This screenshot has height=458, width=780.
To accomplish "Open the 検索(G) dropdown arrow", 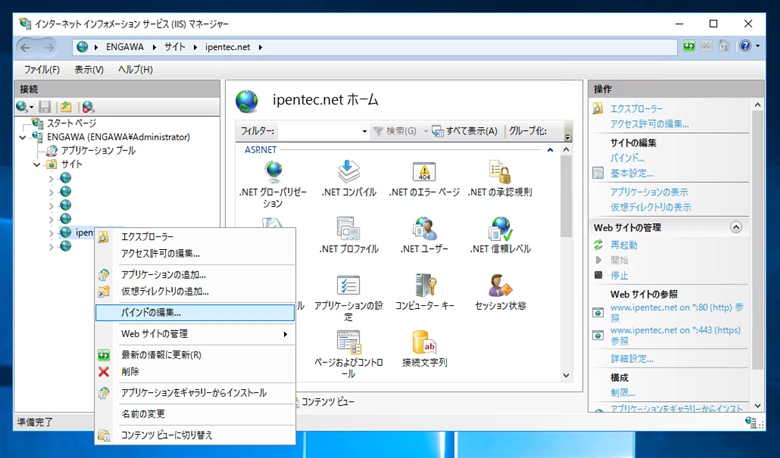I will 426,131.
